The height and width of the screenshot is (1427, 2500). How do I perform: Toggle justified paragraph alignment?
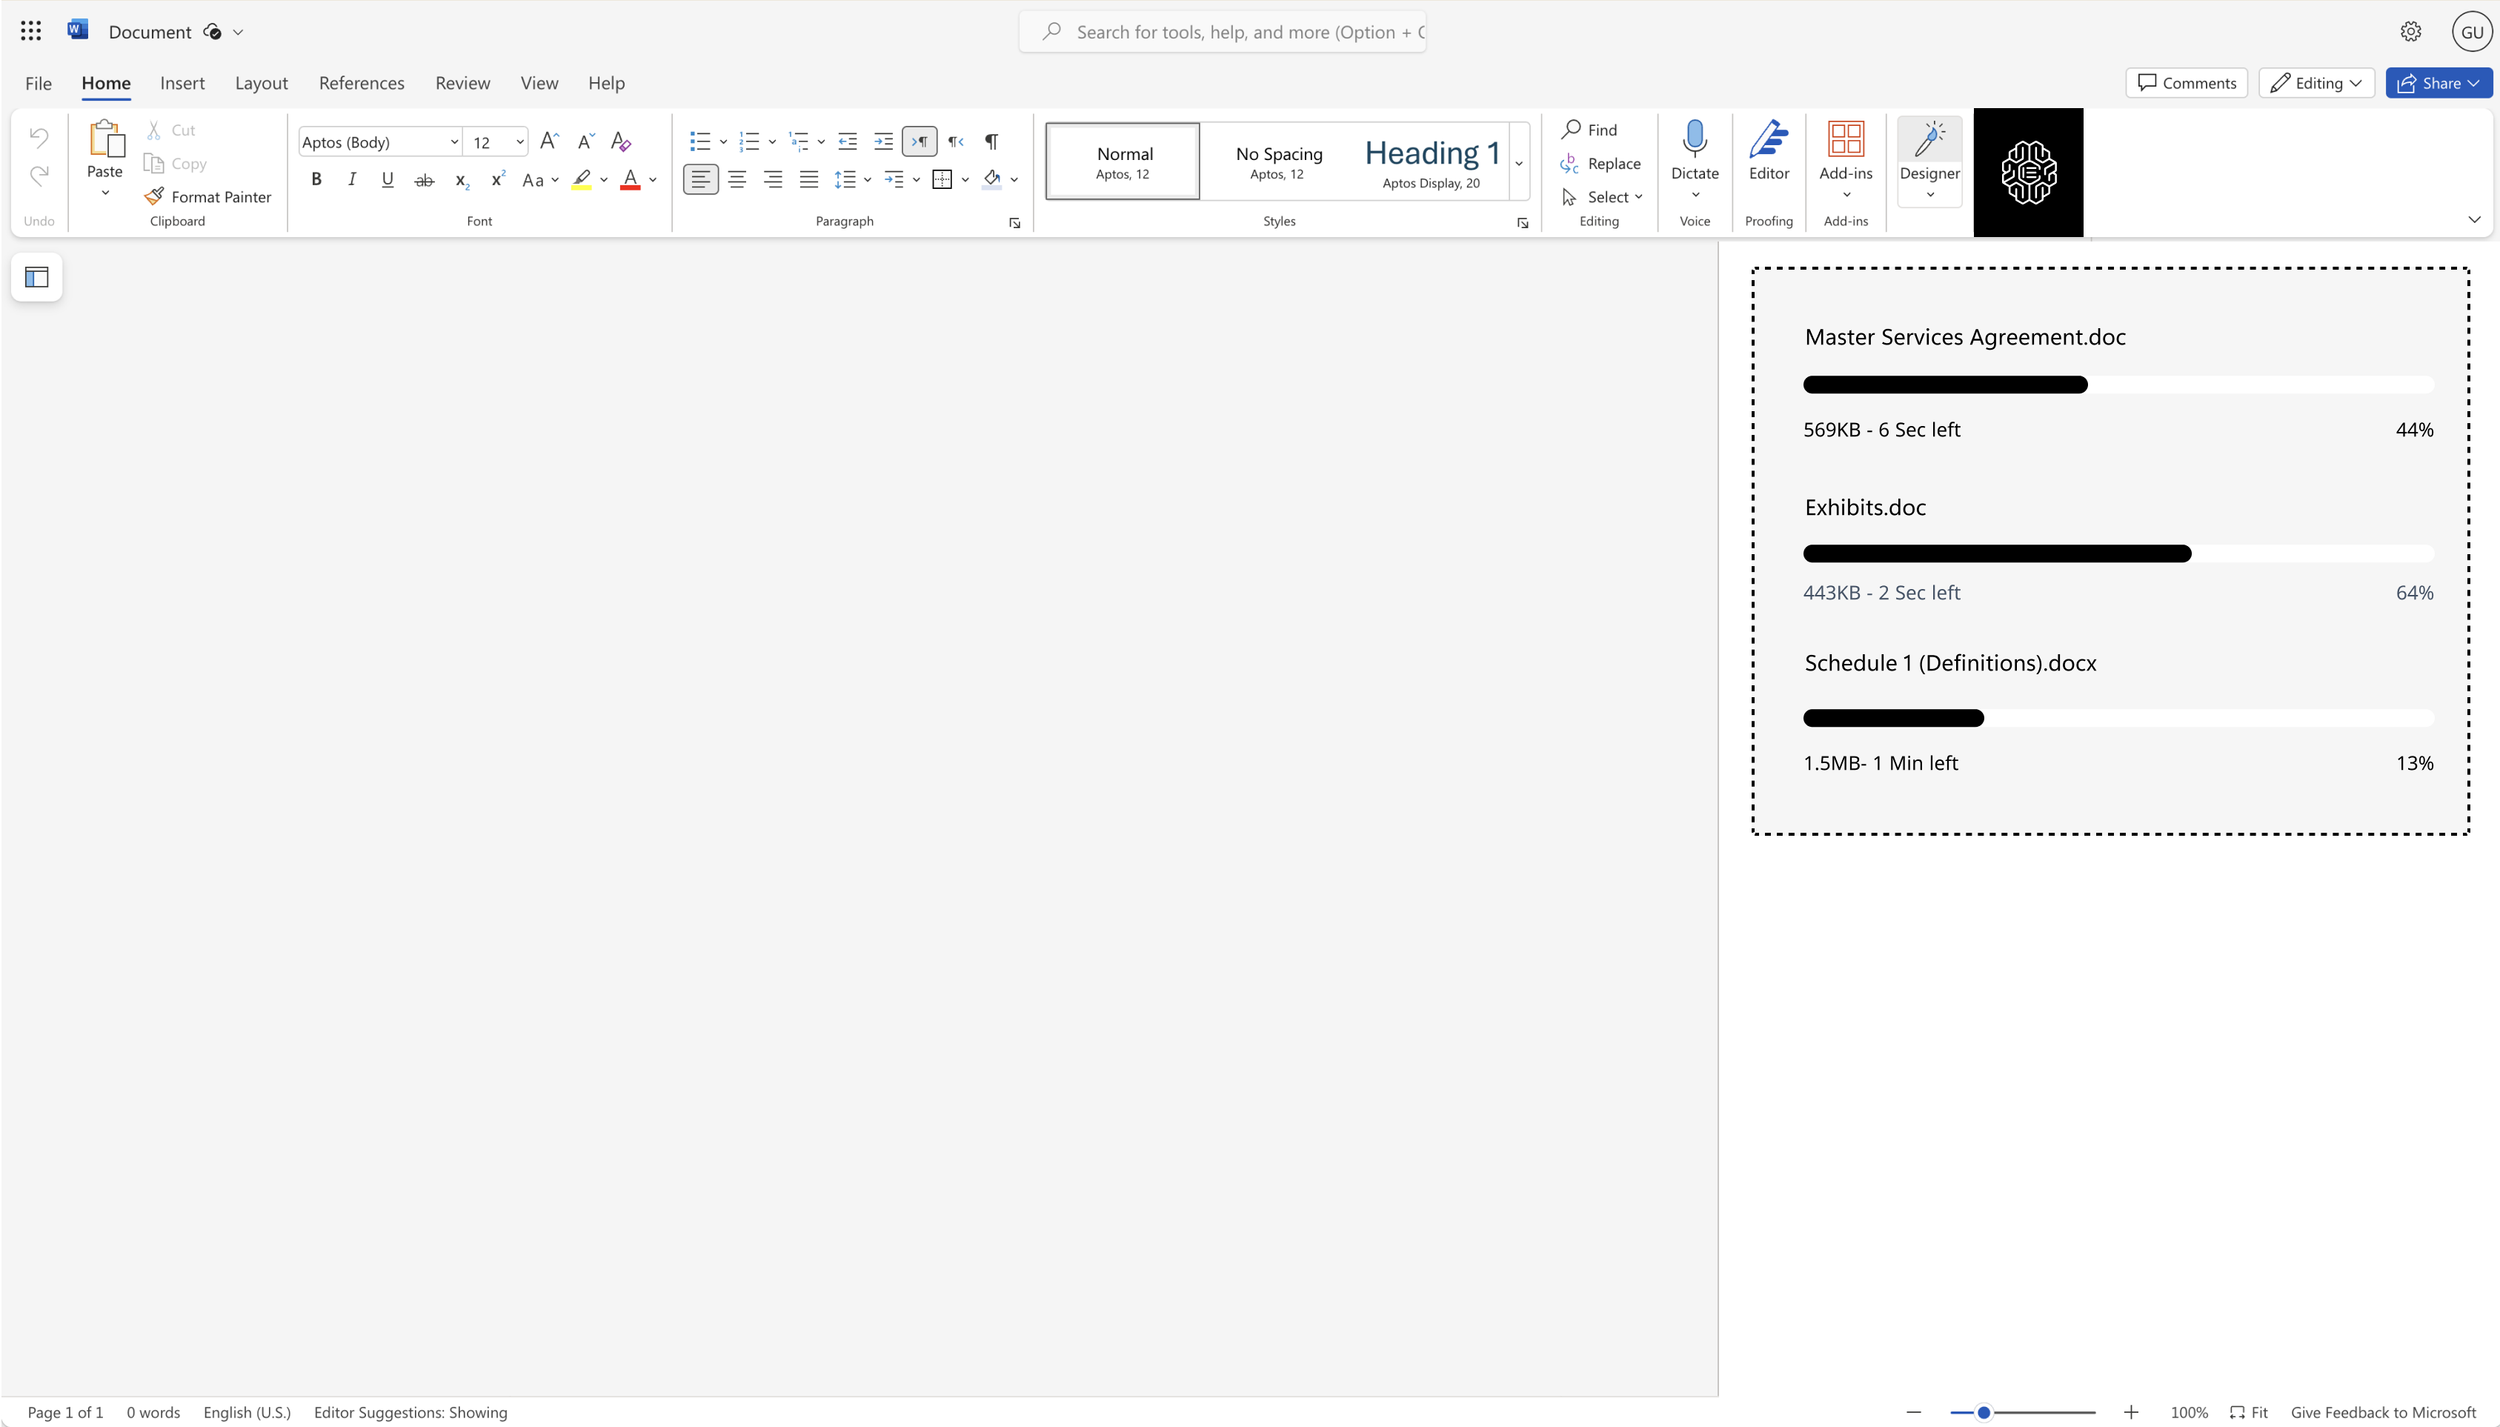tap(809, 179)
